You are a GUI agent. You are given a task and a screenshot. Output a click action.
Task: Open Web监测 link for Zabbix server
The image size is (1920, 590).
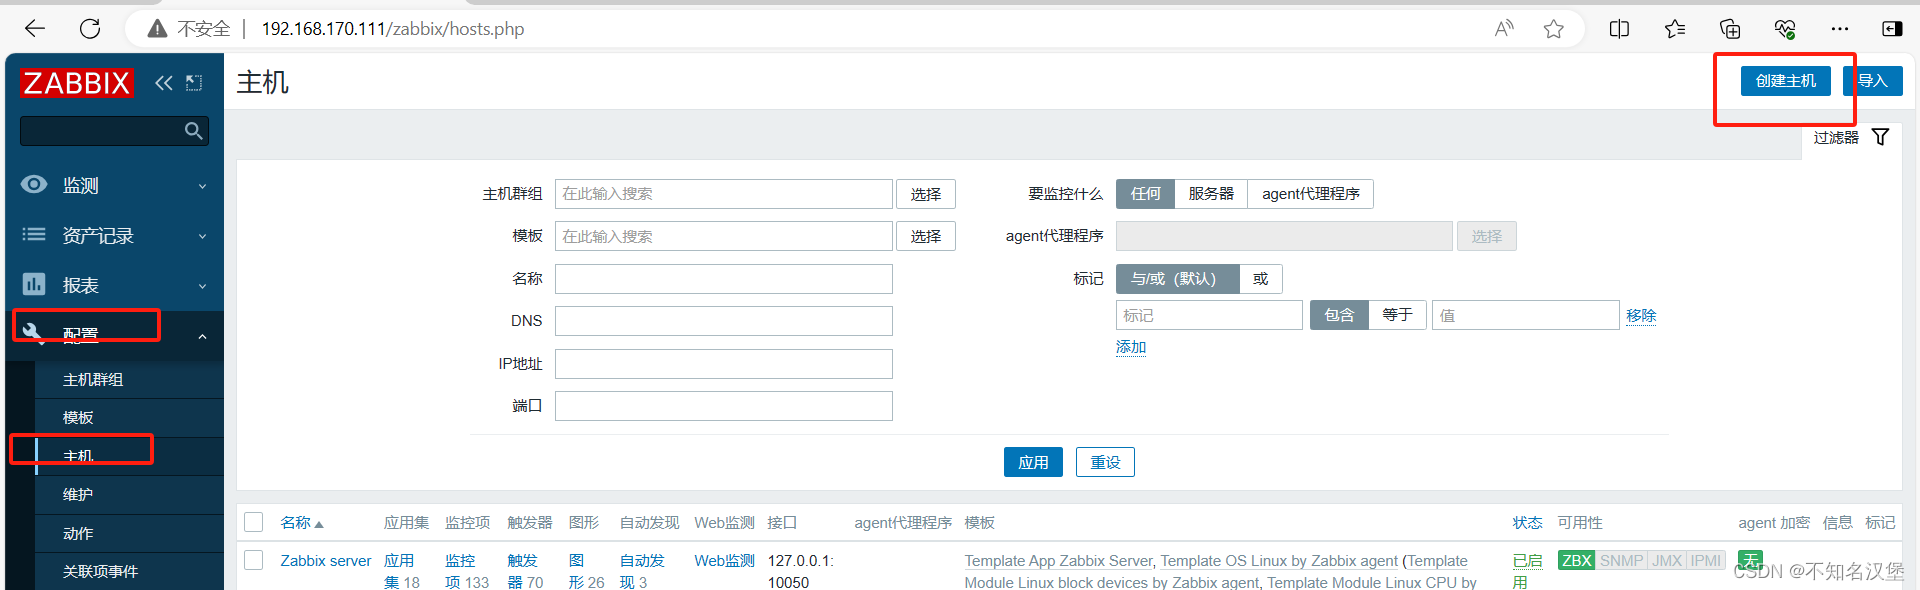(725, 560)
